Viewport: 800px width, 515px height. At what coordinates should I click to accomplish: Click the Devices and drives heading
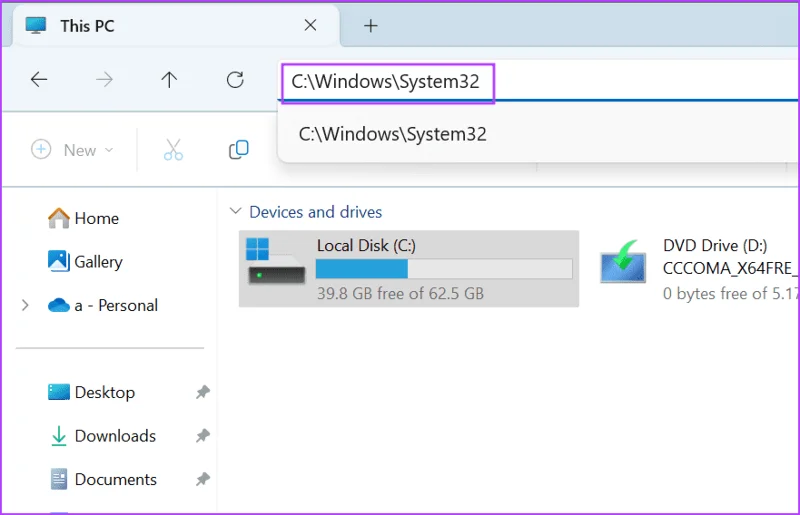(x=315, y=212)
